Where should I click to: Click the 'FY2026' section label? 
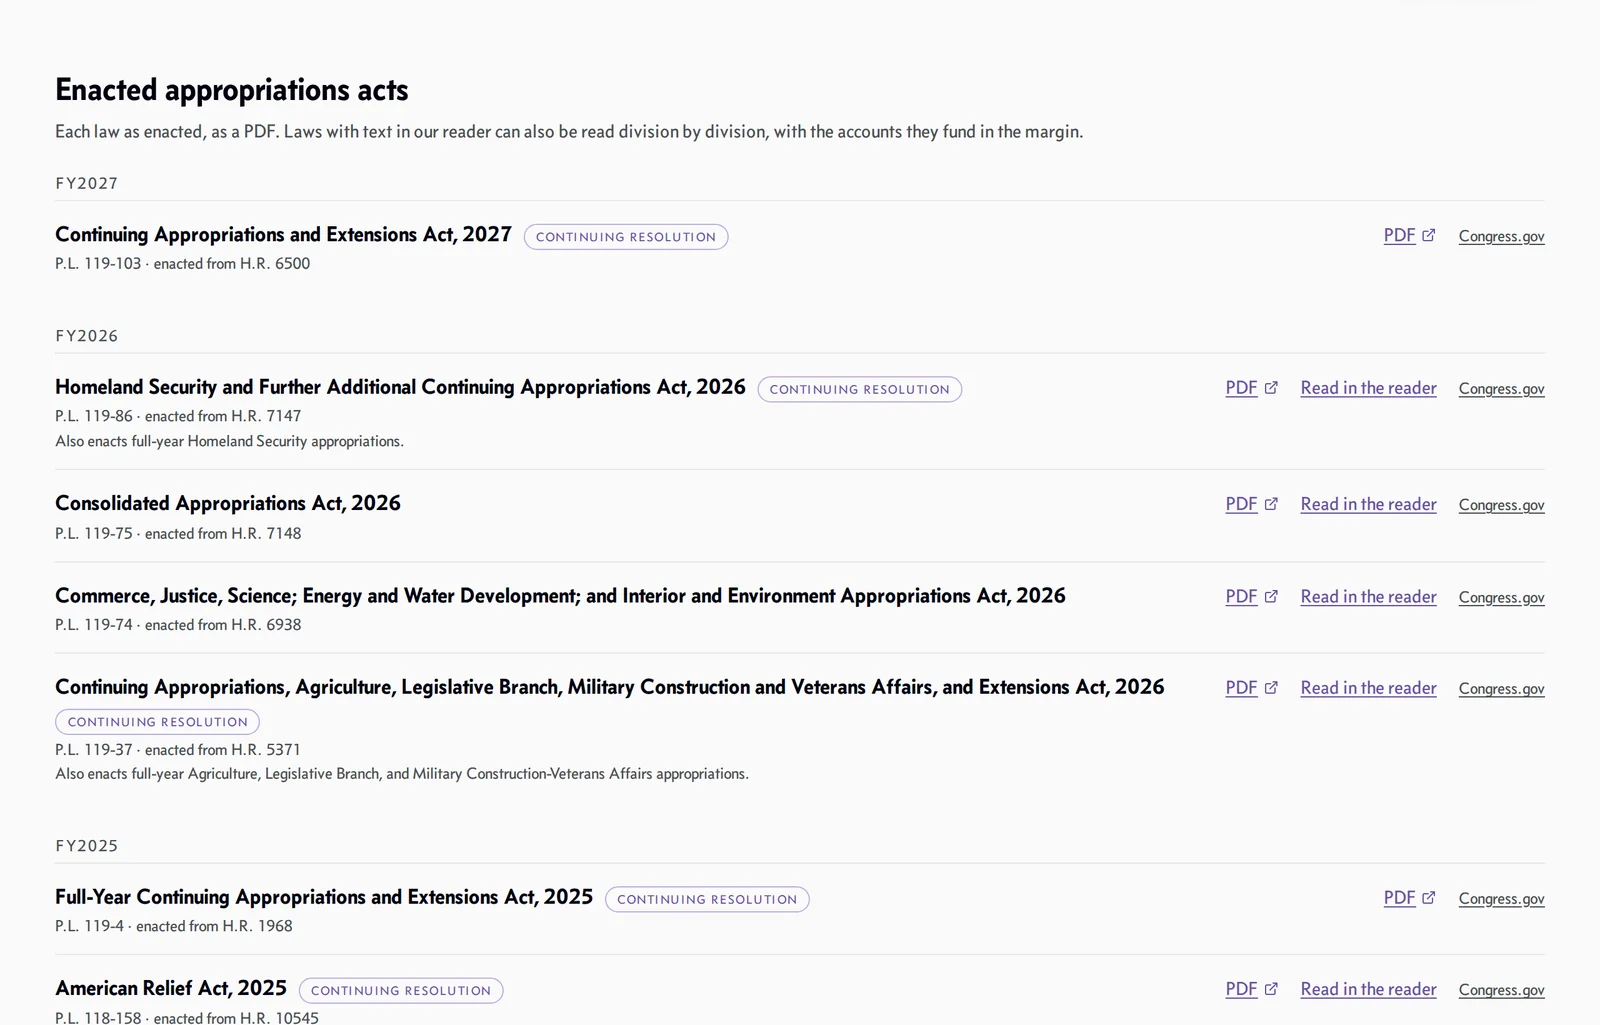click(x=87, y=336)
